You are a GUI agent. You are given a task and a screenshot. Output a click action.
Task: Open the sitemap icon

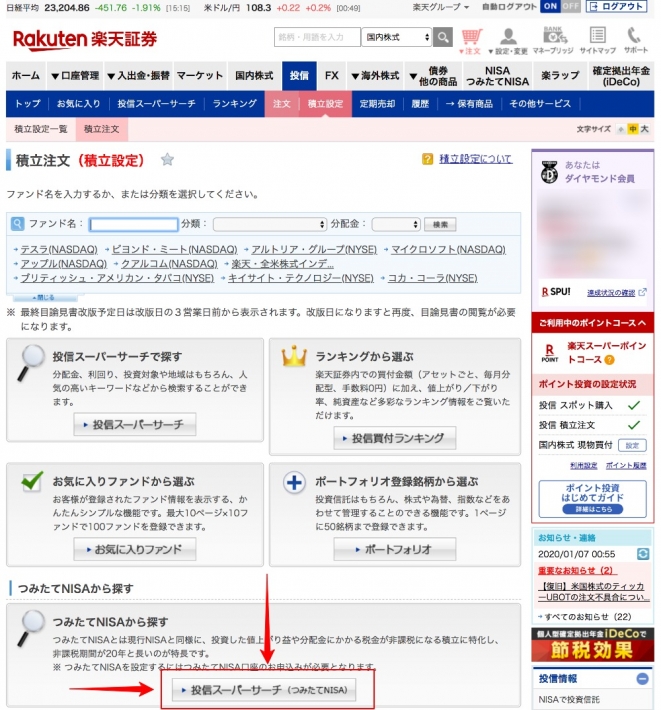coord(598,40)
